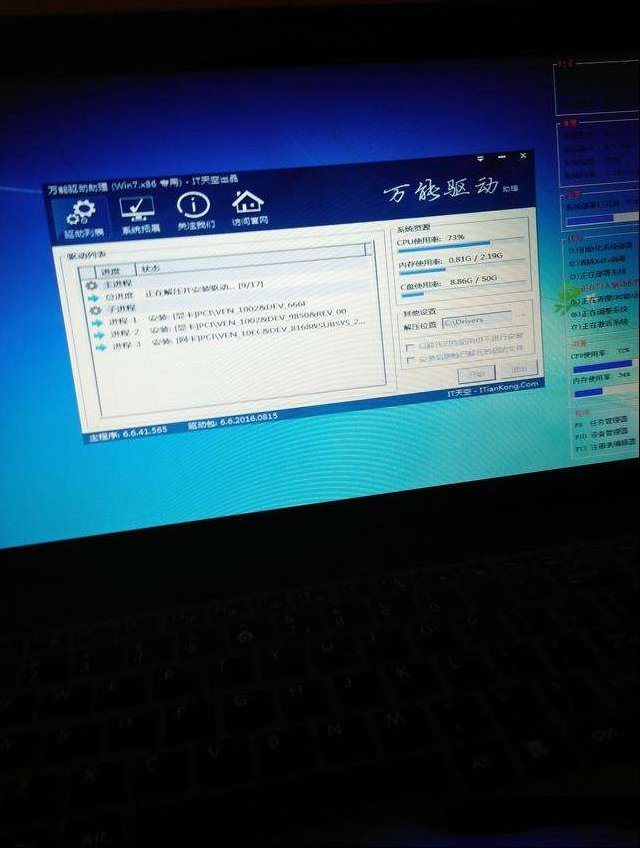This screenshot has width=640, height=848.
Task: Click the 主程序: 6.6.41.565 version text
Action: coord(129,433)
